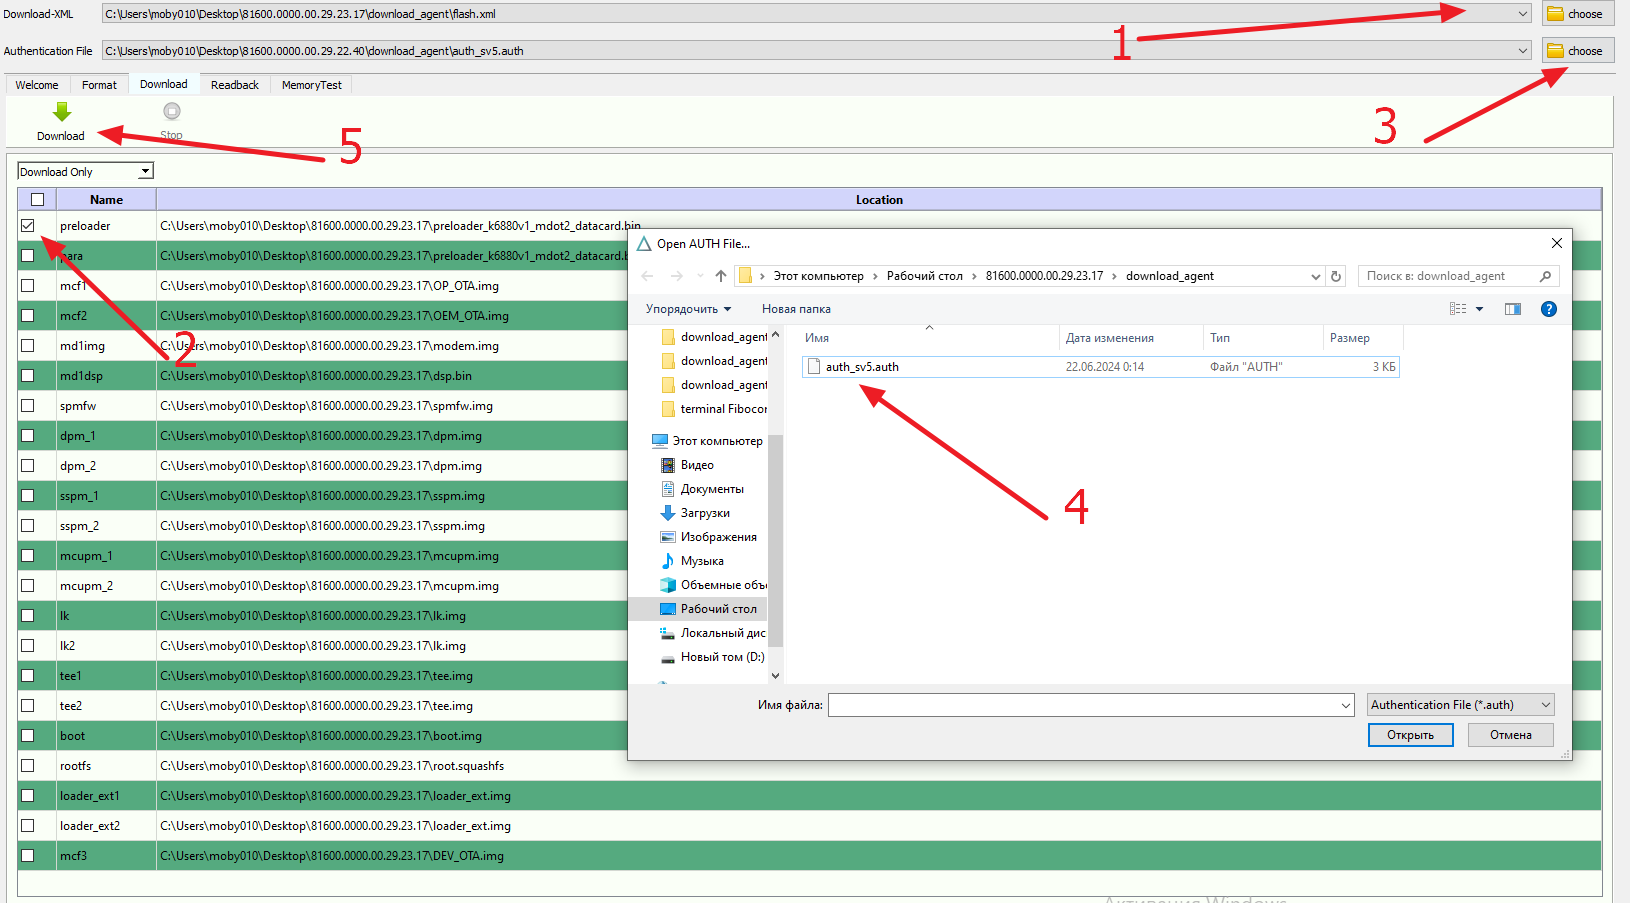1630x903 pixels.
Task: Sort files by Дата изменения column
Action: pos(1110,338)
